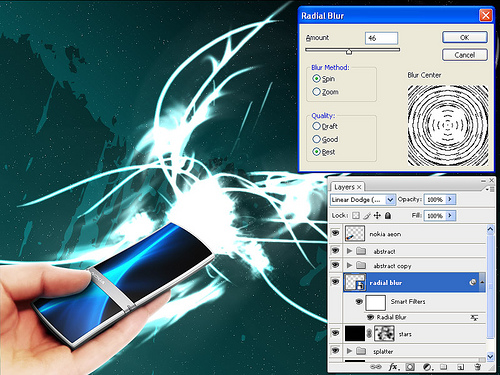Choose Best quality
This screenshot has width=500, height=375.
[x=316, y=152]
